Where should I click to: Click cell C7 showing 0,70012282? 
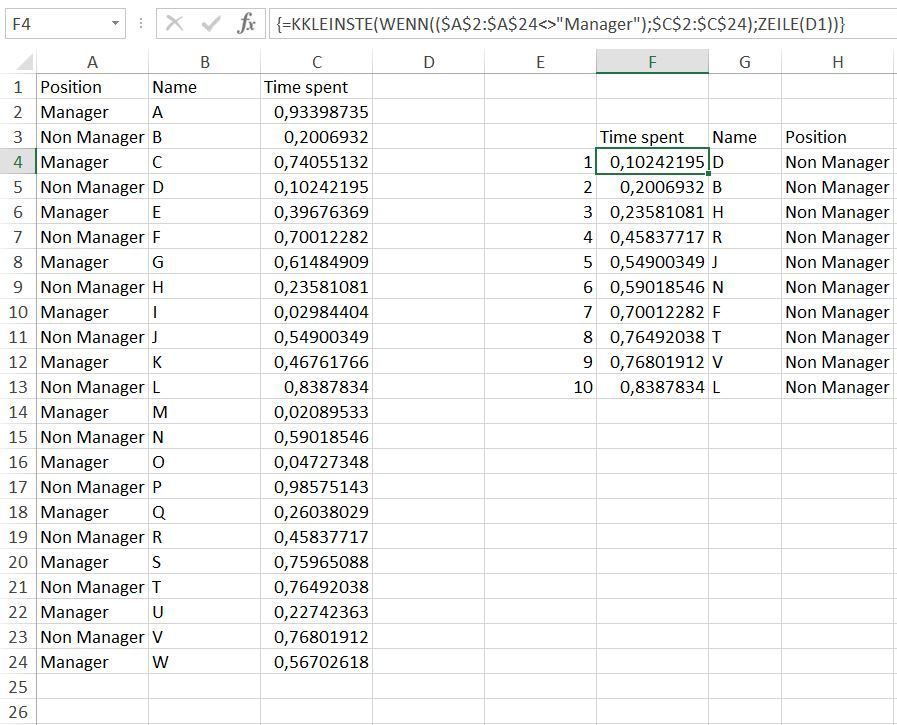pyautogui.click(x=316, y=237)
